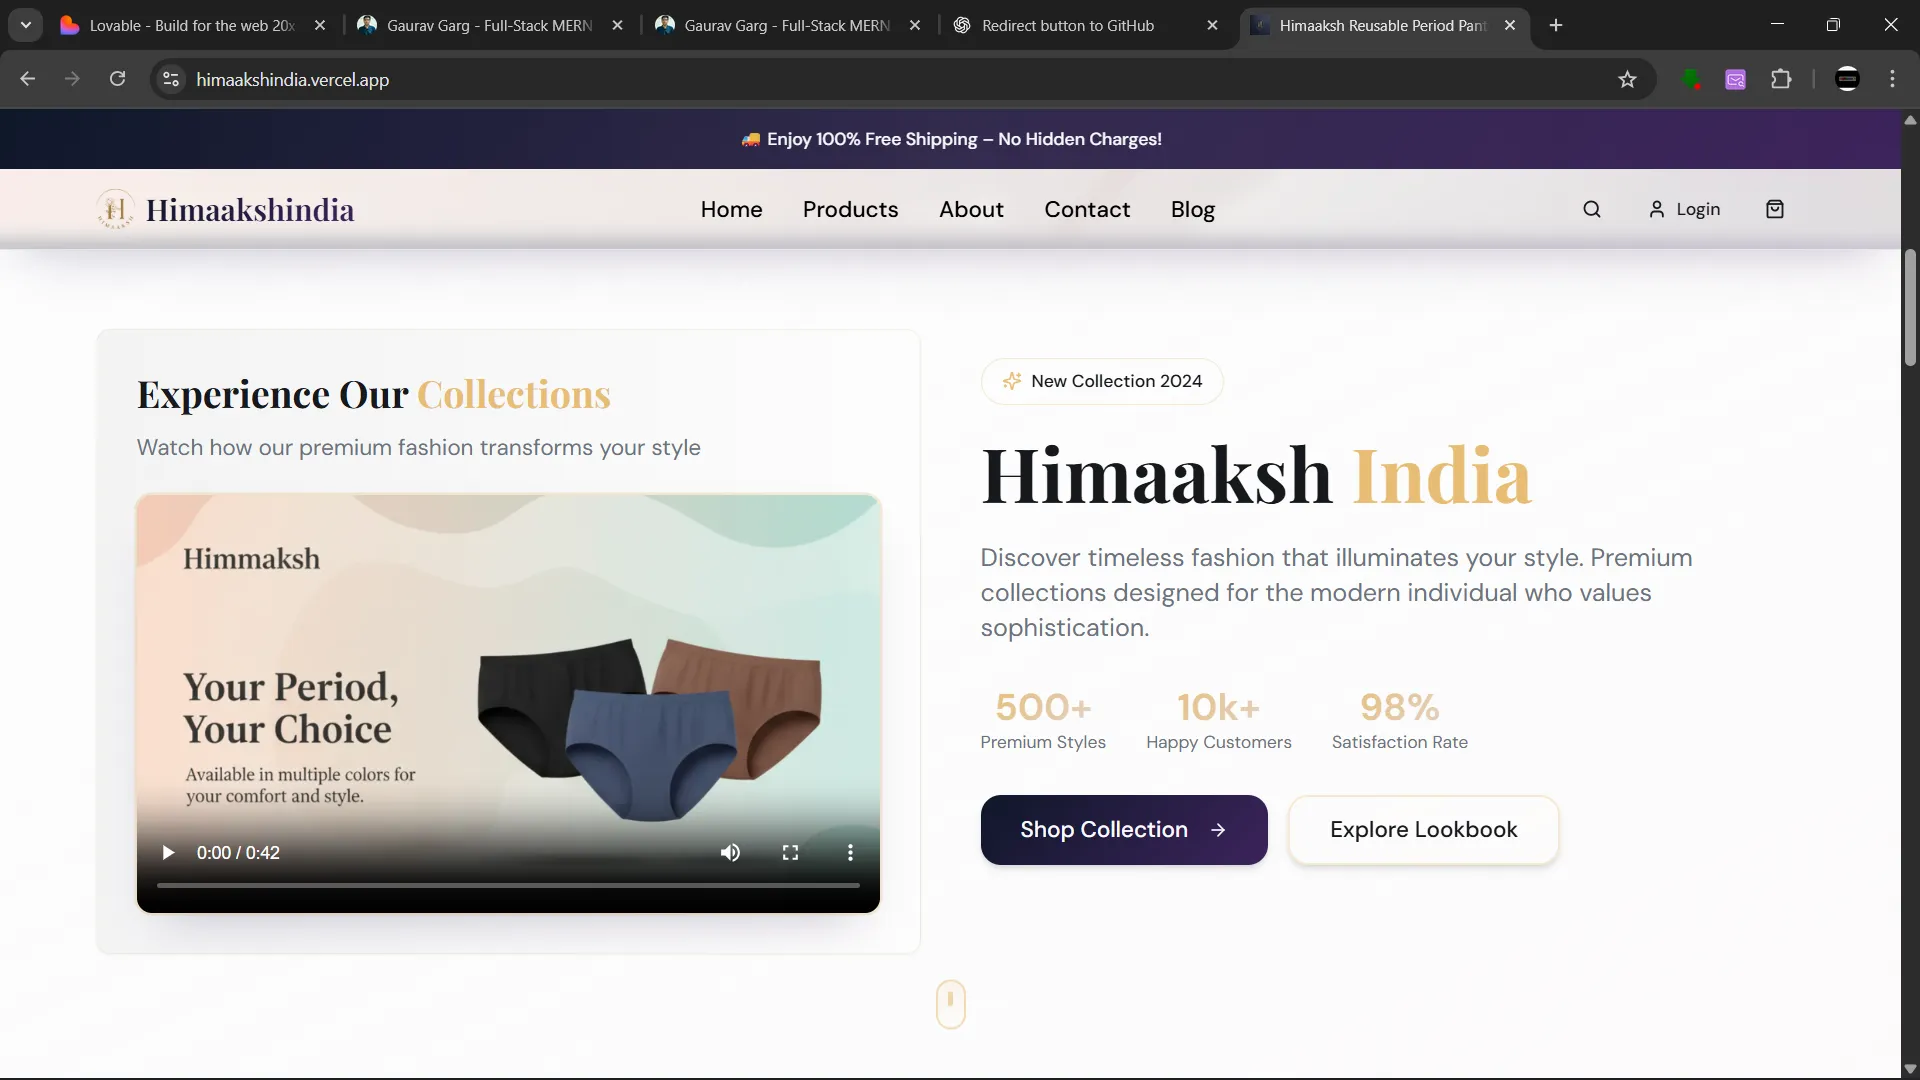
Task: Click the Explore Lookbook button
Action: [x=1423, y=830]
